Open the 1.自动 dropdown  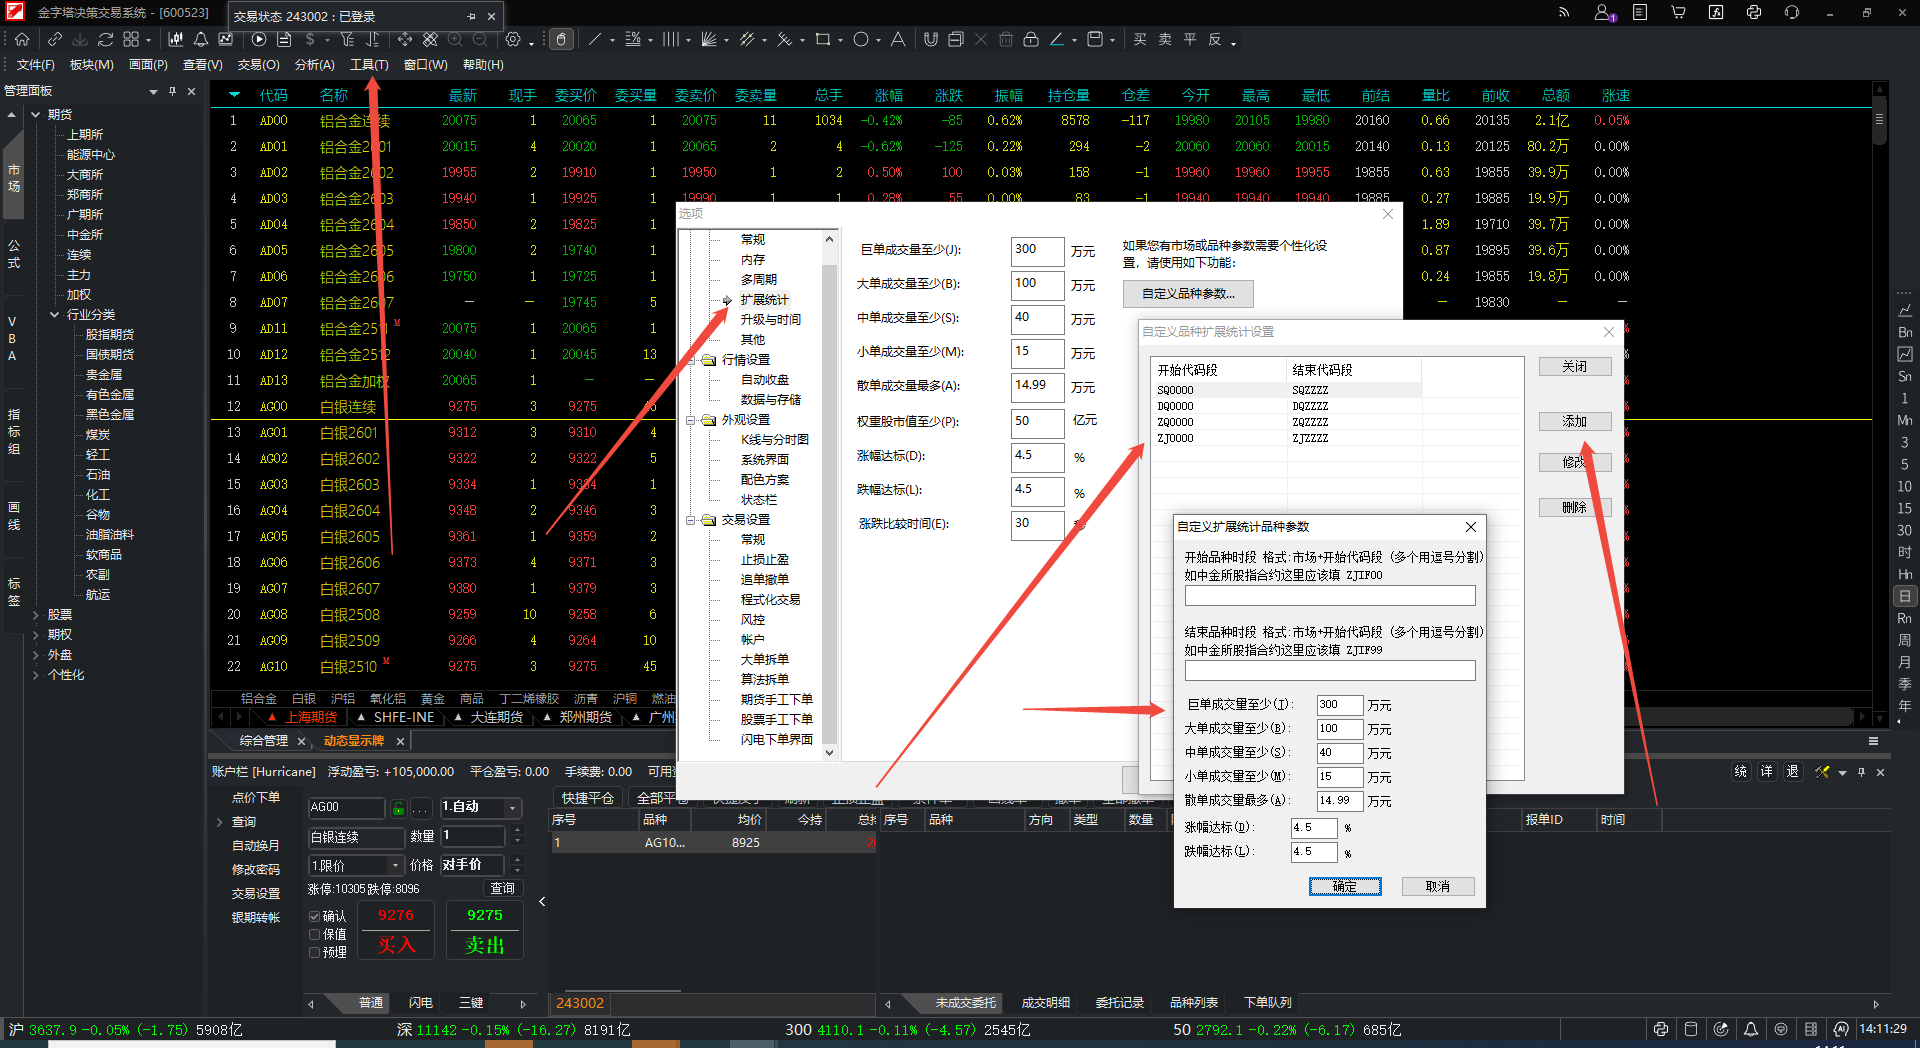point(482,807)
